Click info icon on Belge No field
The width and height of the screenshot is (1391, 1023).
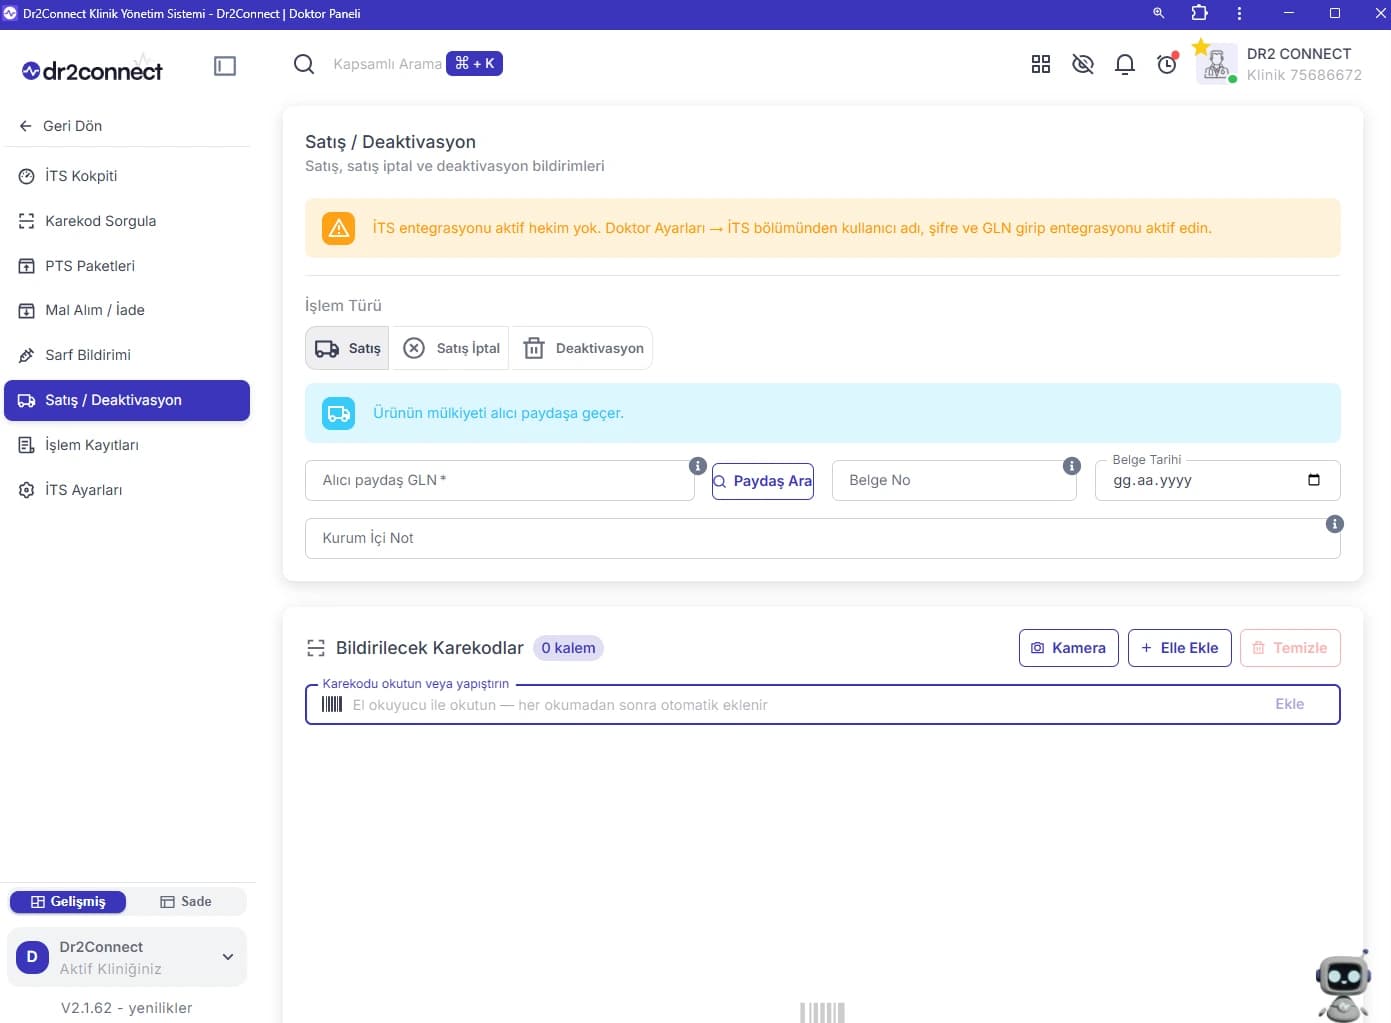click(x=1072, y=466)
